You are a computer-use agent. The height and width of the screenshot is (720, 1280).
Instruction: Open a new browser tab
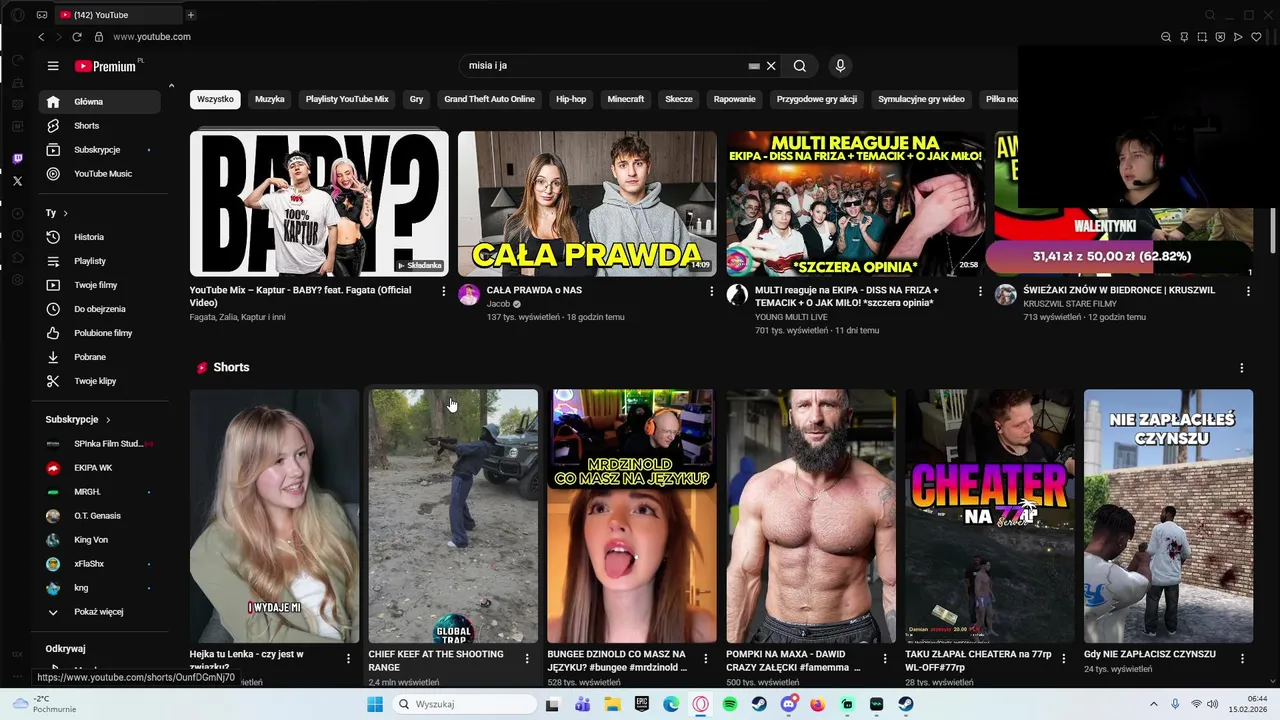tap(190, 15)
